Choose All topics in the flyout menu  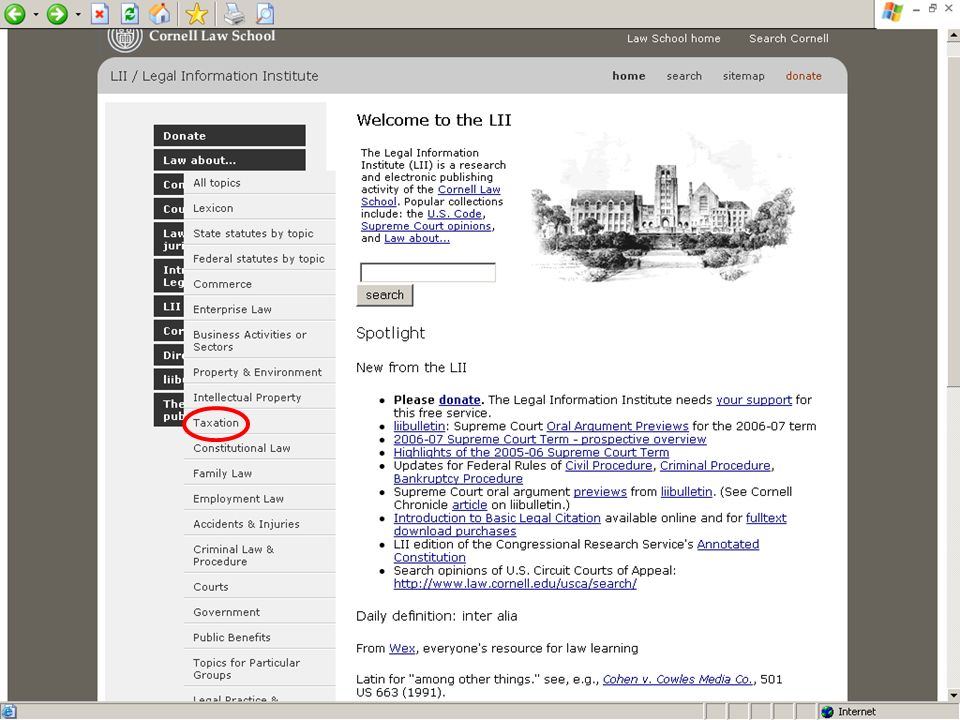260,183
